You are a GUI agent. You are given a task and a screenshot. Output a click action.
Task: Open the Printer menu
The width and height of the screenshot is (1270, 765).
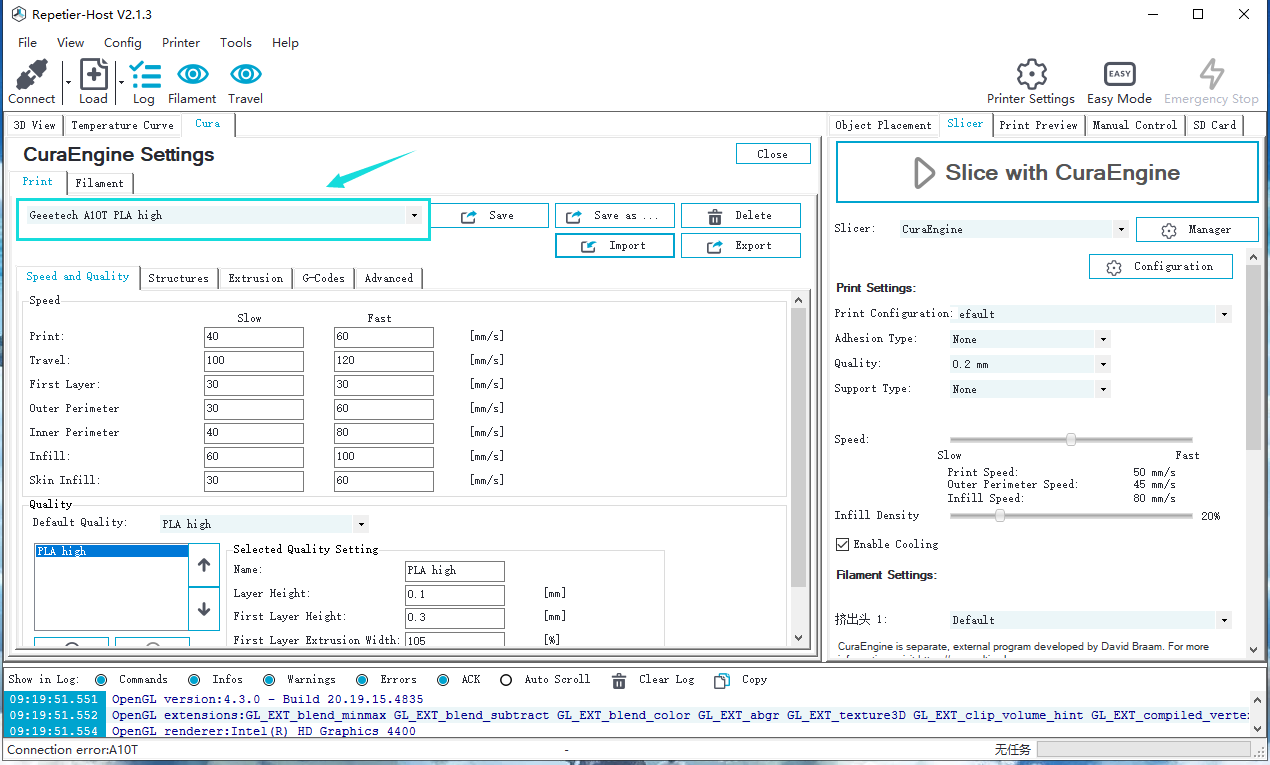(181, 43)
